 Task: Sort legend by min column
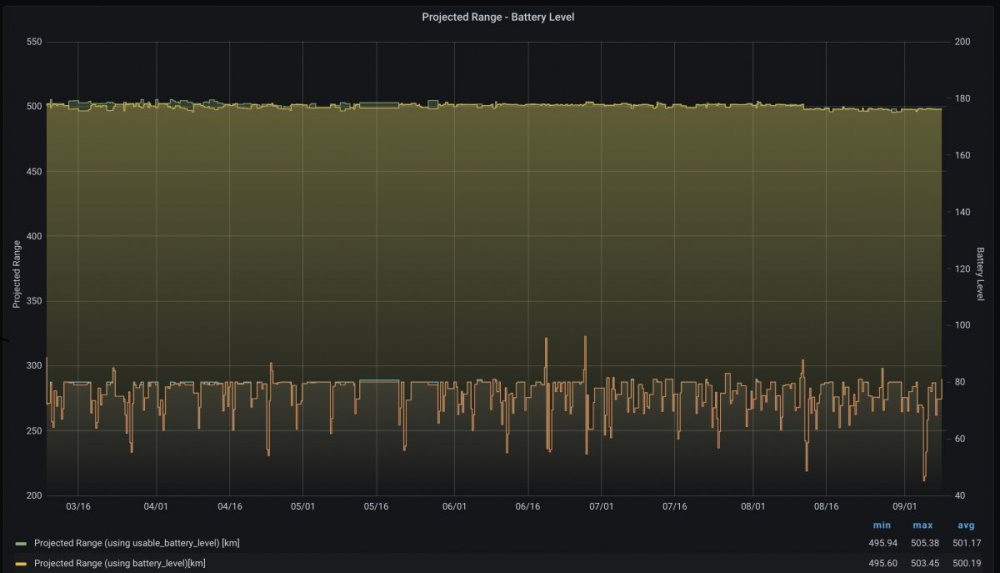click(x=881, y=525)
